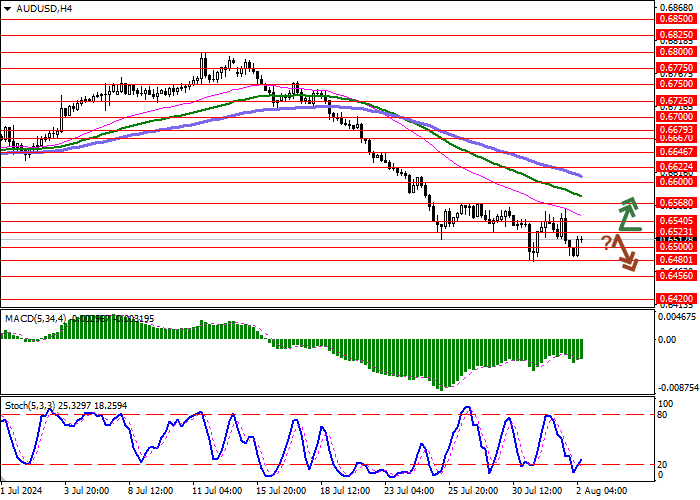700x500 pixels.
Task: Click the -0.008754 MACD axis value
Action: 679,388
